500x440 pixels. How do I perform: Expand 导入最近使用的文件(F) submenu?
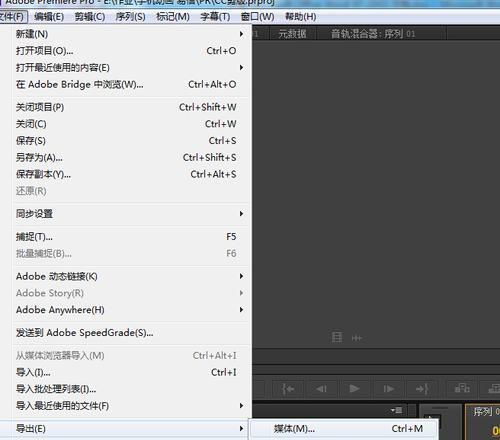pyautogui.click(x=130, y=406)
